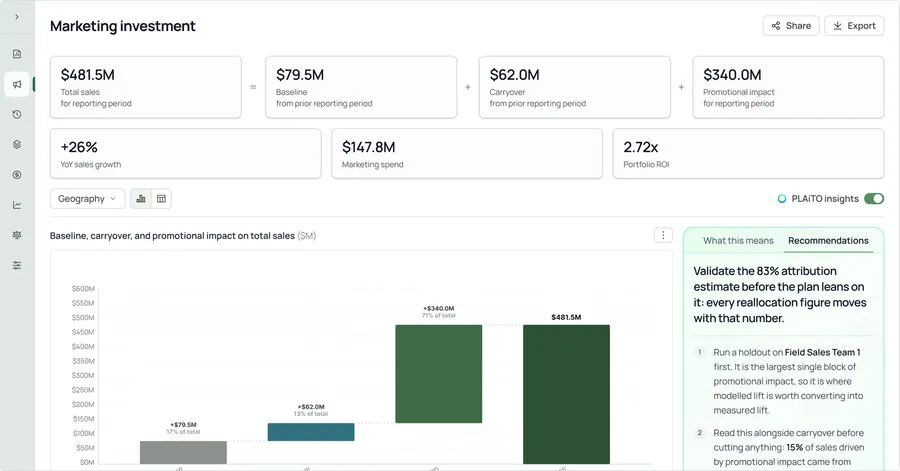Image resolution: width=900 pixels, height=471 pixels.
Task: Click the $340.0M Promotional impact card
Action: [x=788, y=87]
